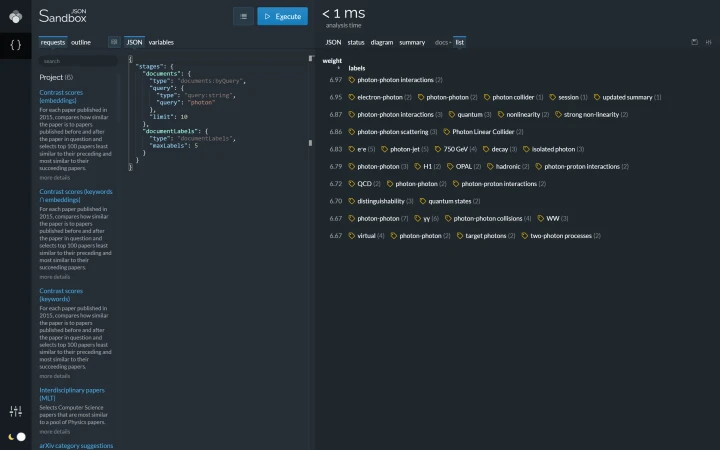
Task: Open the list menu button beside Execute
Action: click(x=243, y=17)
